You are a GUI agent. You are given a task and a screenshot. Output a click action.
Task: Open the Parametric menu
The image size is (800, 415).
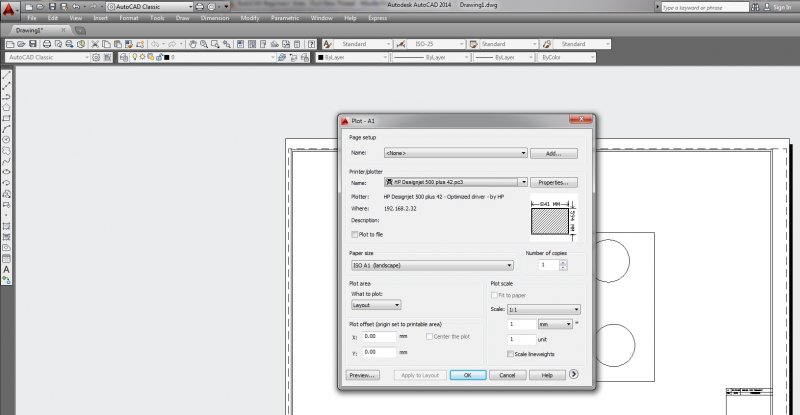(285, 18)
